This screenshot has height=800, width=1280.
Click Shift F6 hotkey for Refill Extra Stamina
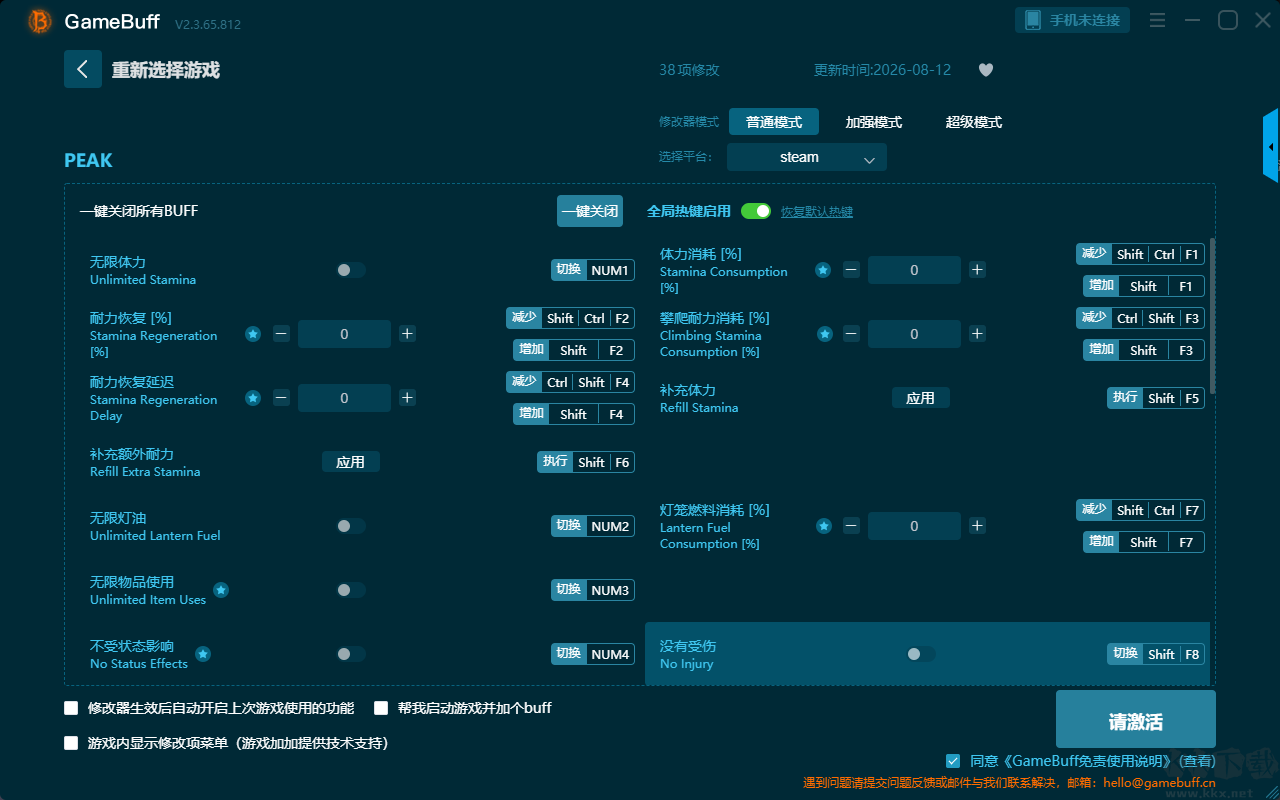(x=586, y=462)
